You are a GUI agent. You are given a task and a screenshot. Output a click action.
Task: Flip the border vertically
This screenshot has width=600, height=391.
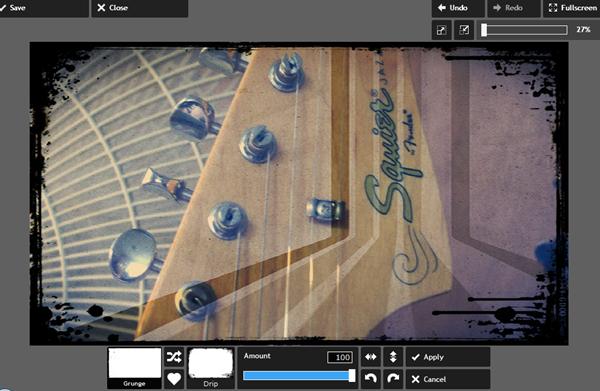(393, 357)
